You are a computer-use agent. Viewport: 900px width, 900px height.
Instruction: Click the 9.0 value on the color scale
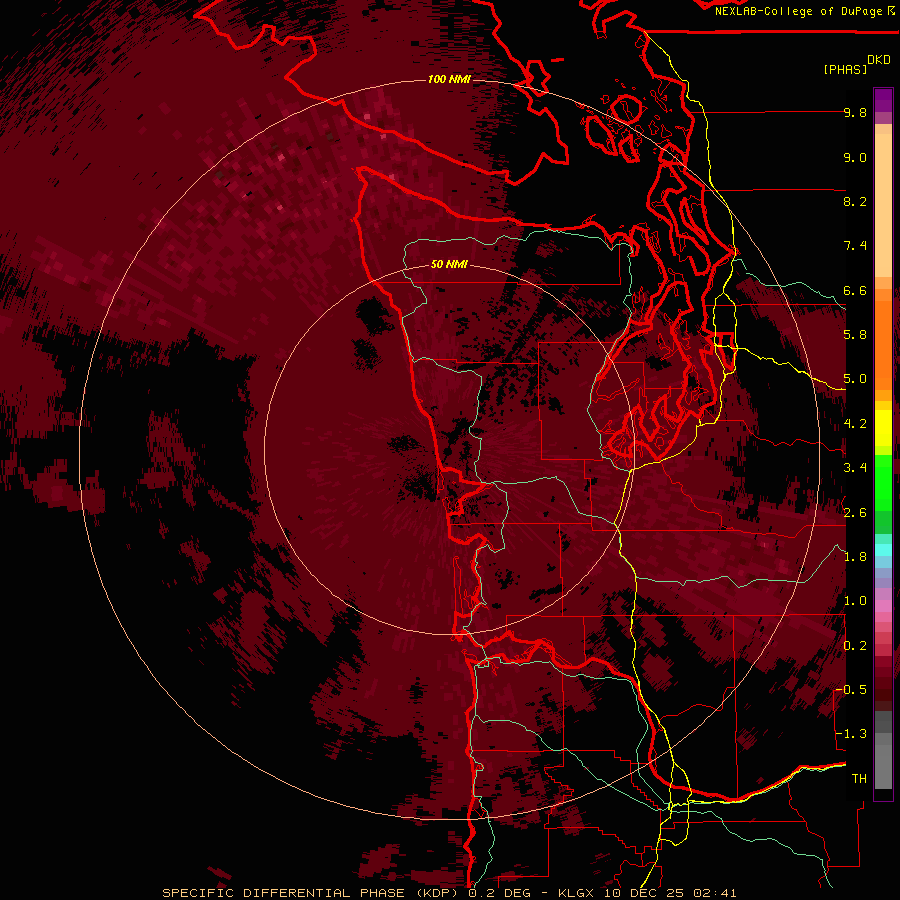tap(855, 157)
